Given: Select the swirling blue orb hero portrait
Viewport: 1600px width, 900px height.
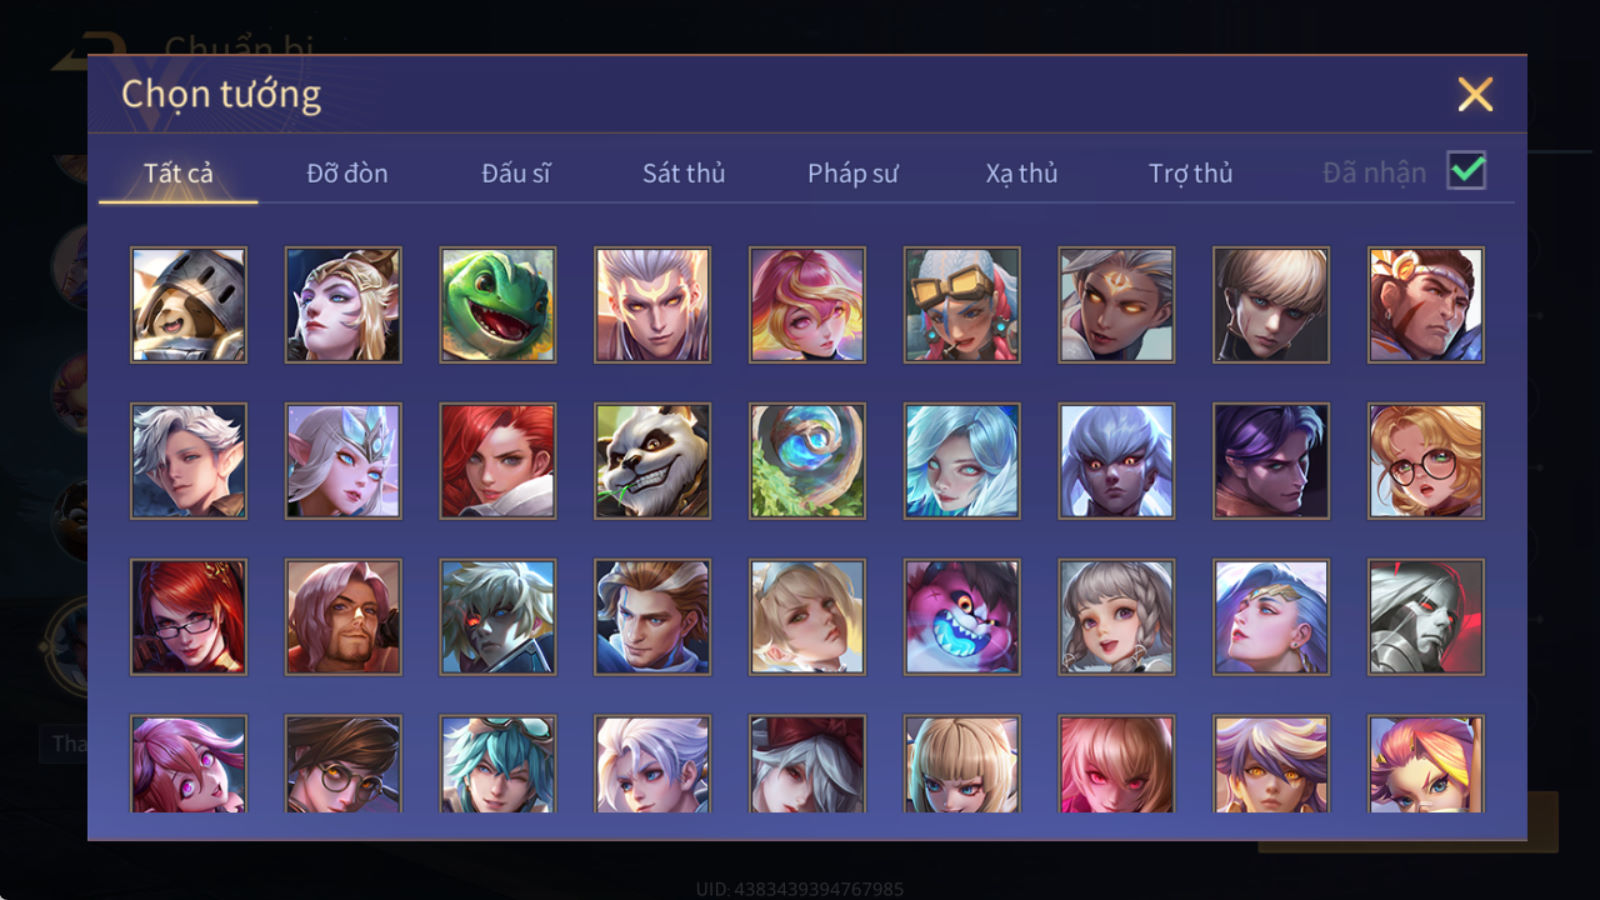Looking at the screenshot, I should pos(807,461).
